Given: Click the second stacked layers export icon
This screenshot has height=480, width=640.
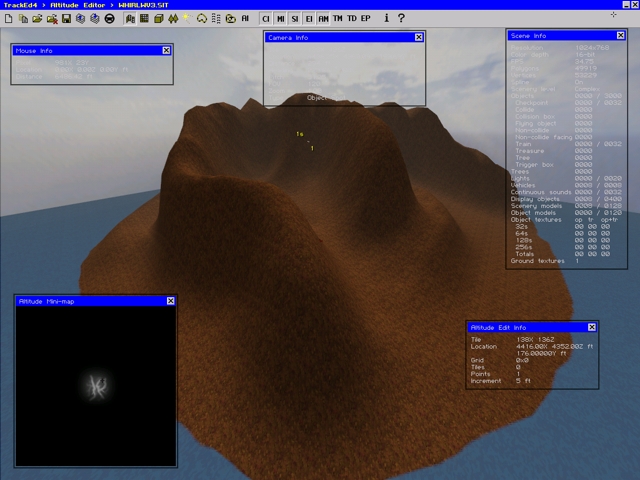Looking at the screenshot, I should [x=95, y=19].
